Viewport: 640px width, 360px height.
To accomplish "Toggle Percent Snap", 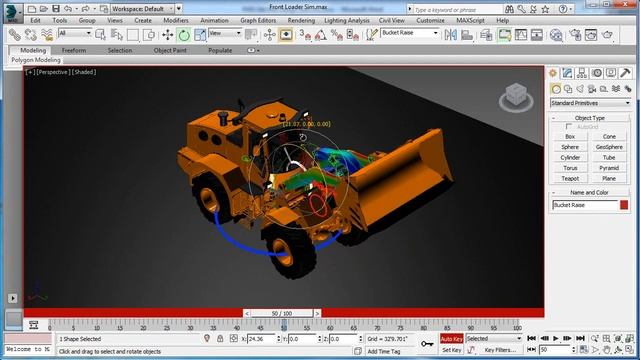I will pyautogui.click(x=337, y=35).
